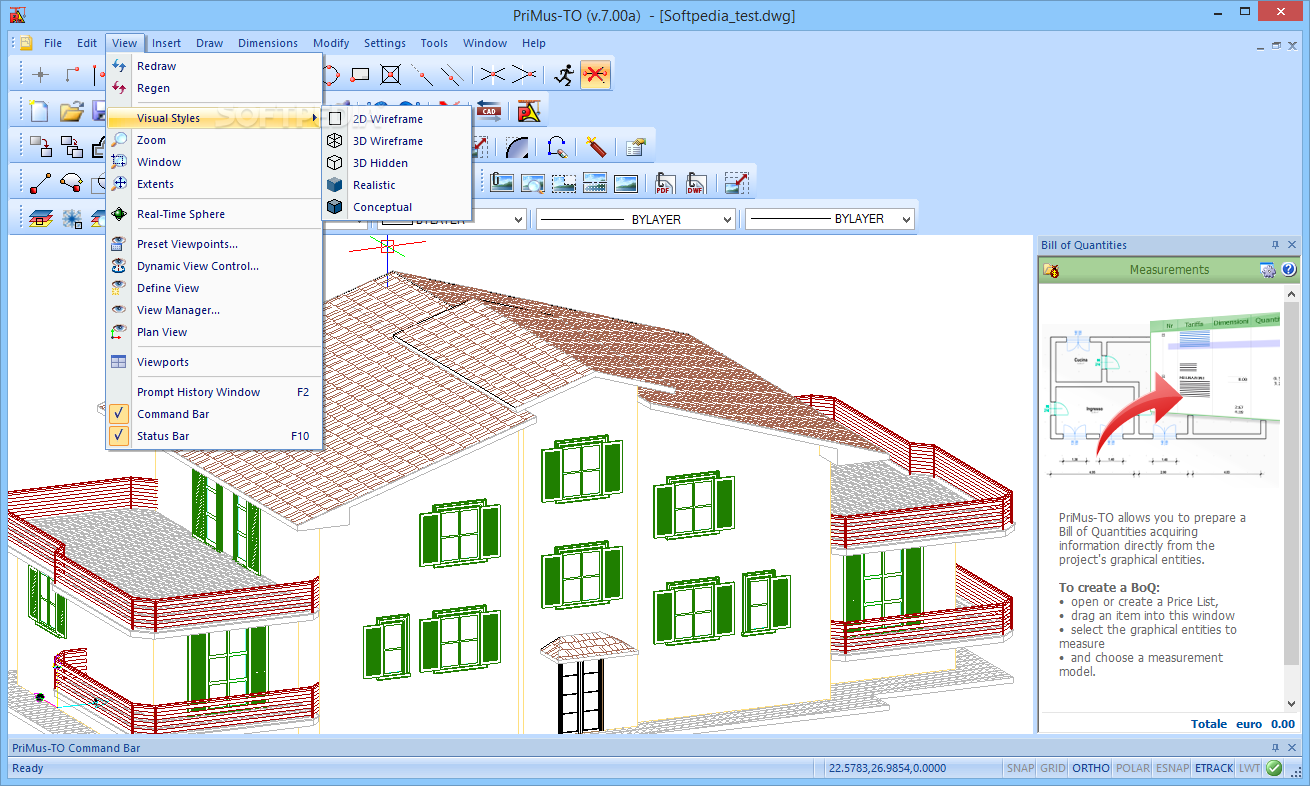Toggle the highlighted disable-snap icon
The image size is (1310, 786).
tap(596, 74)
